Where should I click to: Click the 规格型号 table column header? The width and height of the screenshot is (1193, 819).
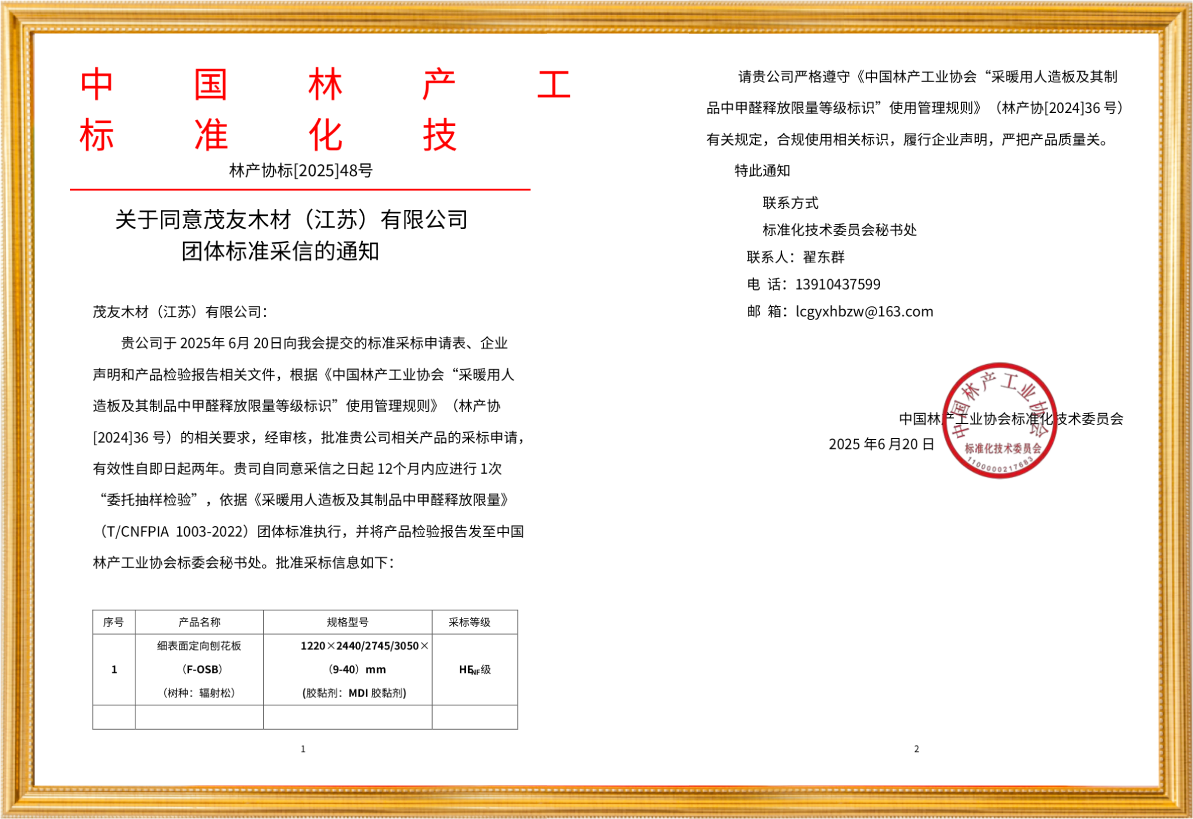point(347,622)
